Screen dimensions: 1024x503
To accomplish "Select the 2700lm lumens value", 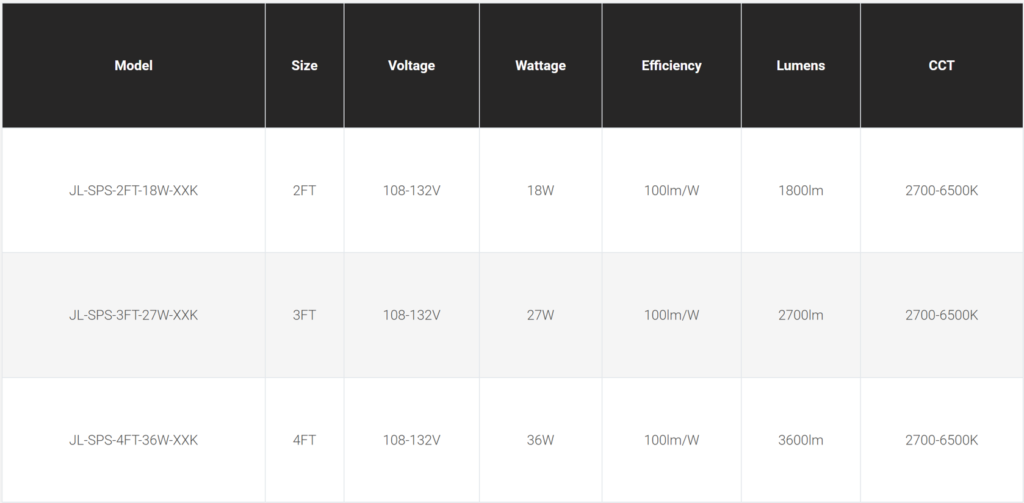I will [800, 315].
